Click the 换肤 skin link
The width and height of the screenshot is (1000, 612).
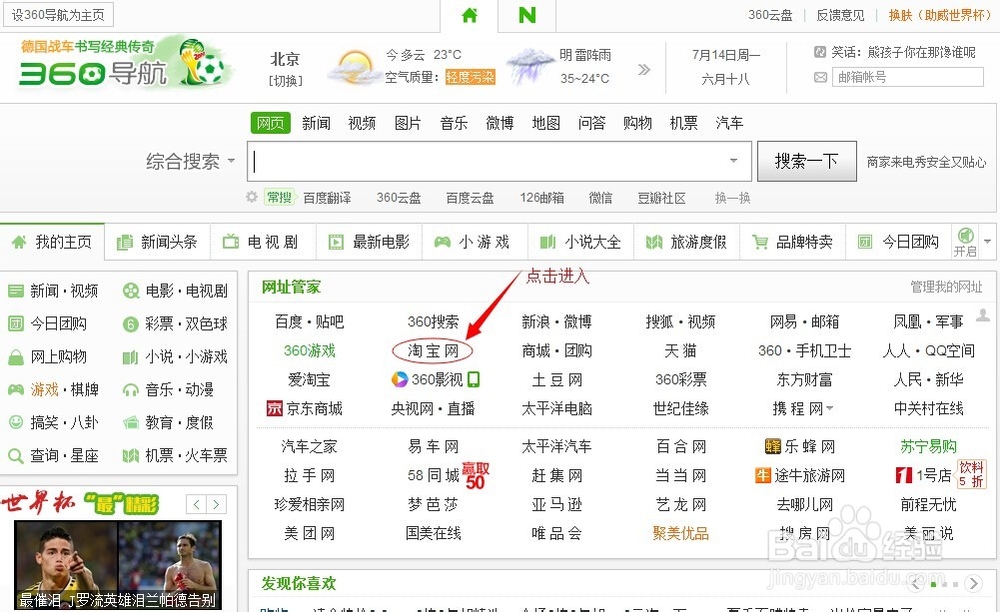tap(939, 15)
